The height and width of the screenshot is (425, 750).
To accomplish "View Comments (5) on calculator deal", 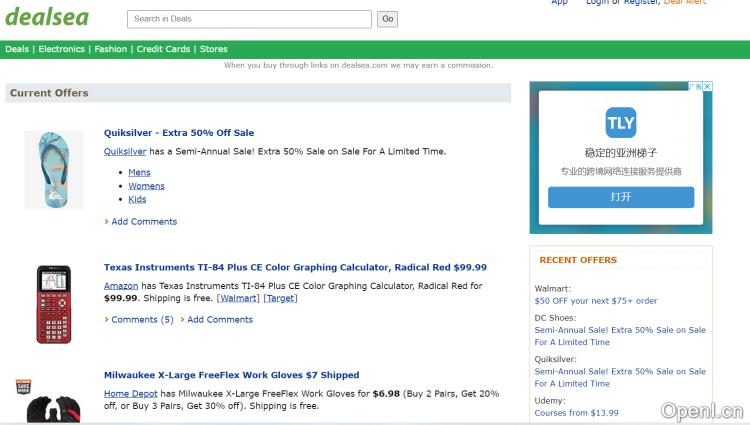I will 143,320.
